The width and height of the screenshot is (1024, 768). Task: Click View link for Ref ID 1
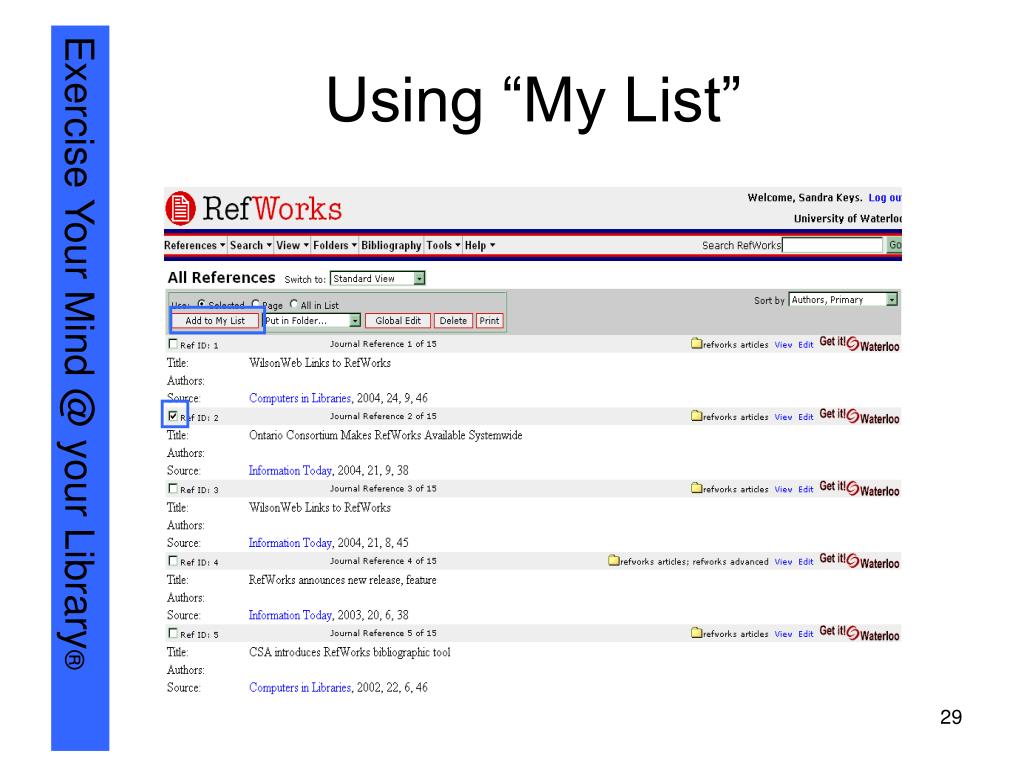[783, 345]
